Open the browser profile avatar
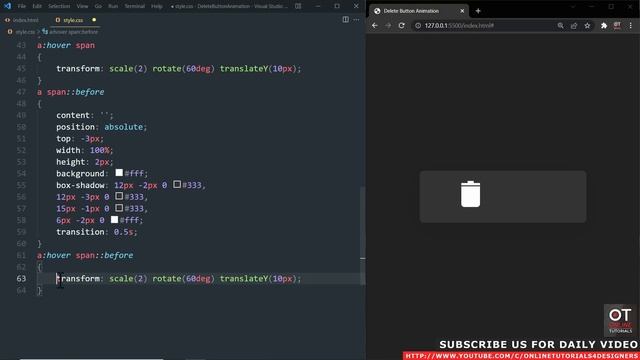Viewport: 640px width, 360px height. click(x=617, y=25)
